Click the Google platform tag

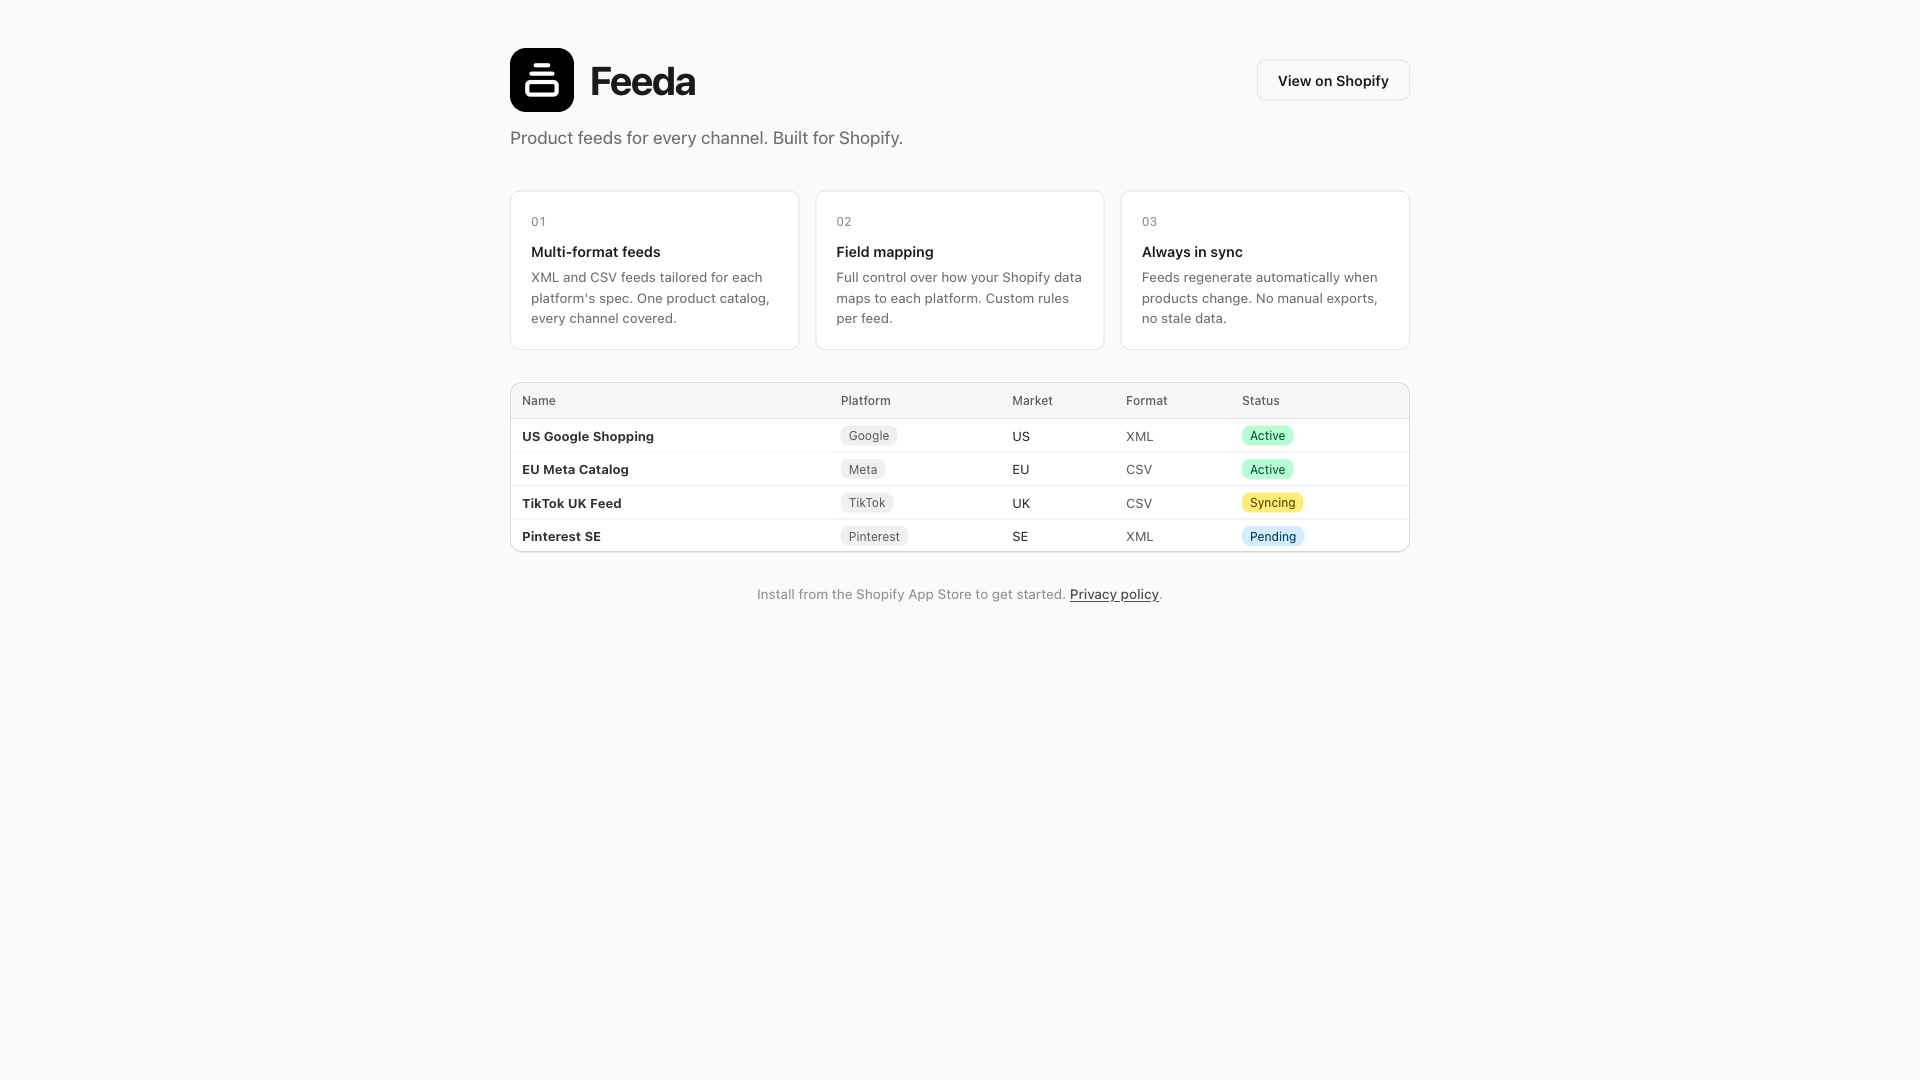click(868, 436)
